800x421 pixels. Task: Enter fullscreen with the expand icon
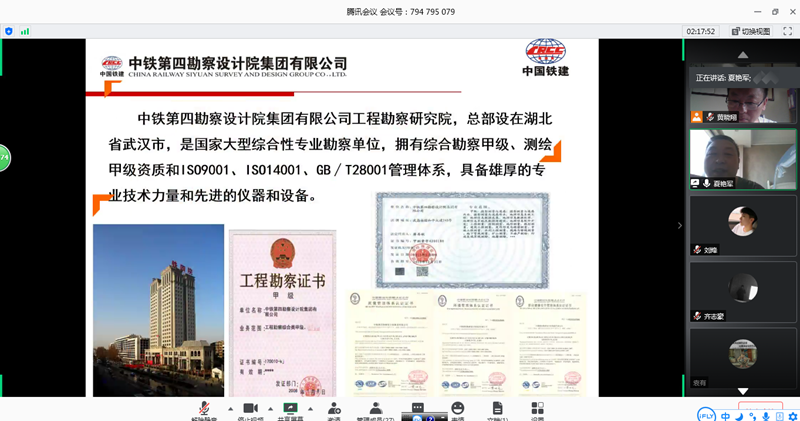[787, 31]
